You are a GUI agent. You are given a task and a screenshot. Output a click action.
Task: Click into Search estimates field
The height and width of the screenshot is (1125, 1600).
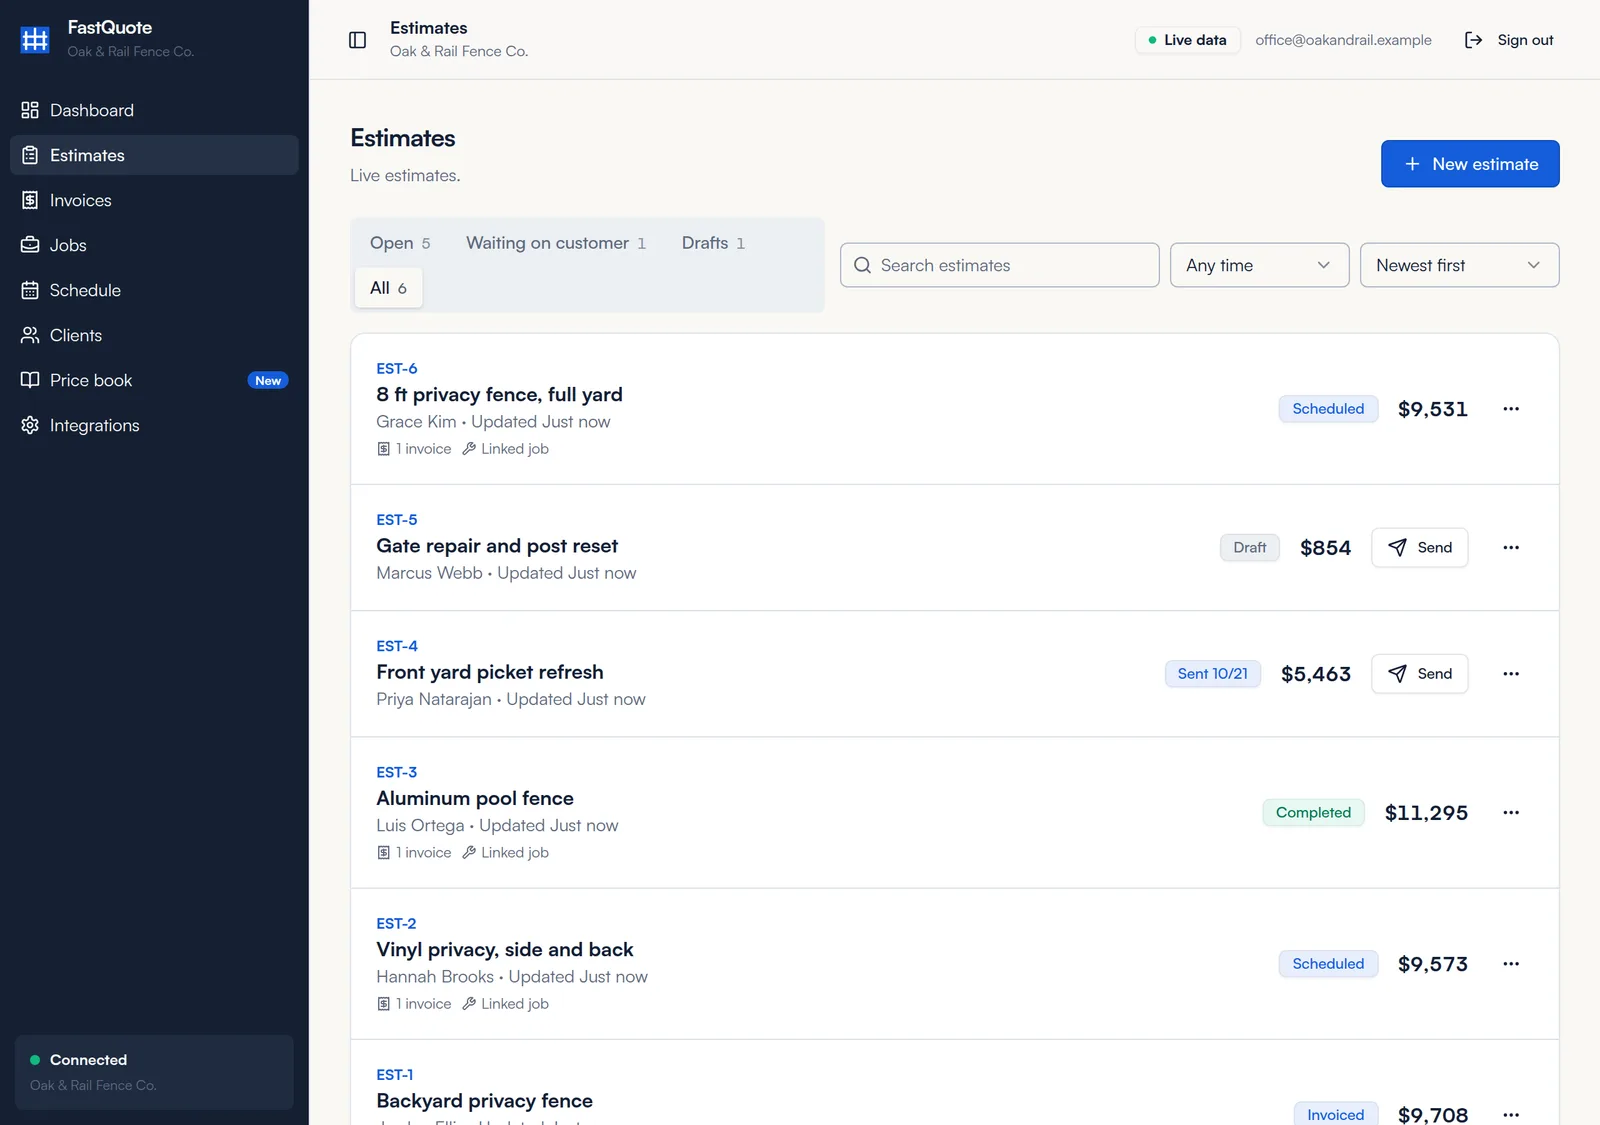(1000, 265)
